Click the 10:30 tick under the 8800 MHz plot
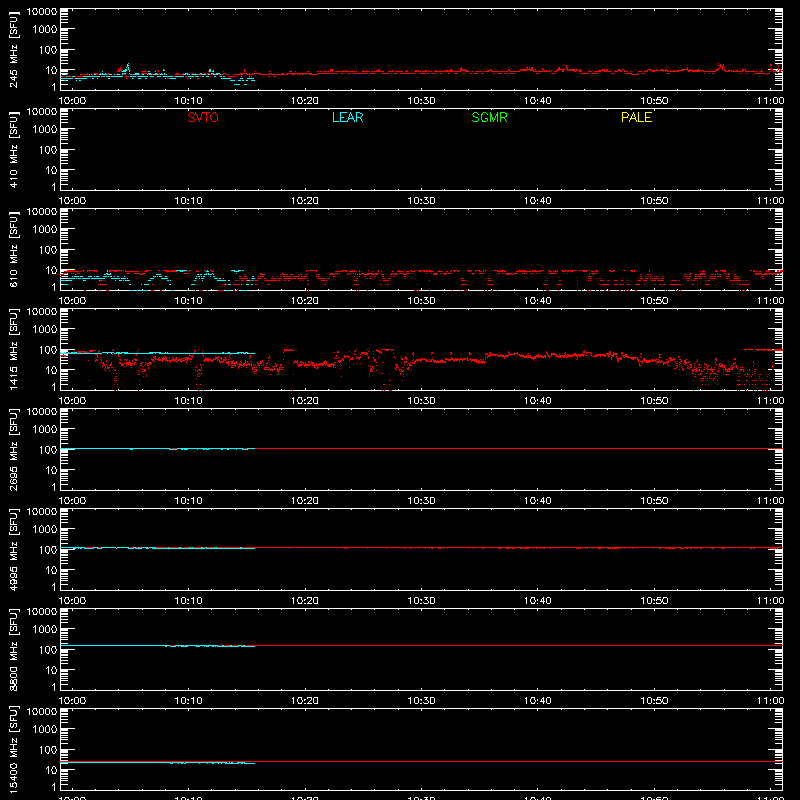The image size is (800, 800). pyautogui.click(x=421, y=701)
